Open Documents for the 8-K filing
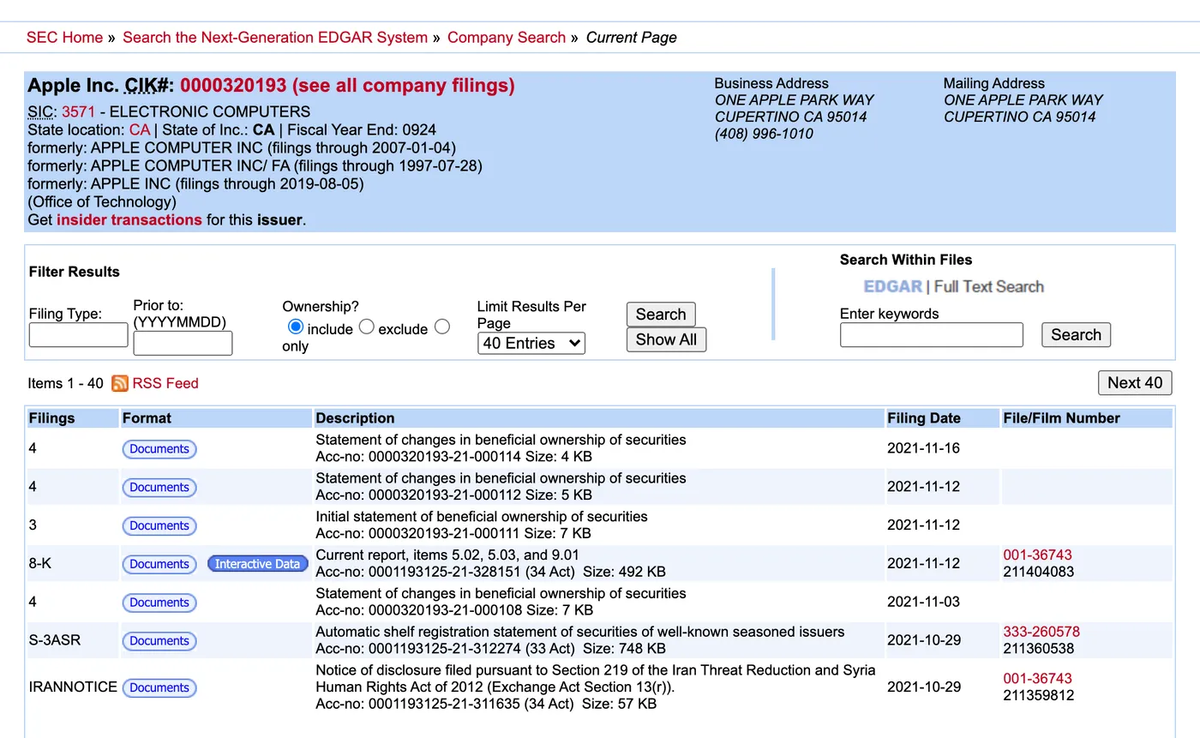Image resolution: width=1200 pixels, height=738 pixels. [159, 564]
